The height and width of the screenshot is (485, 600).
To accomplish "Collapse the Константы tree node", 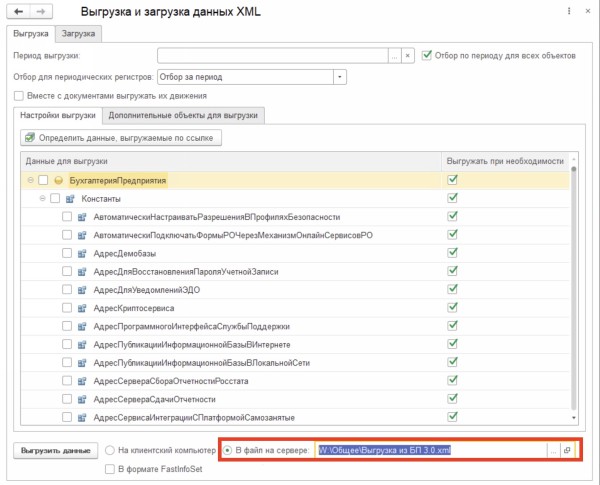I will click(x=42, y=199).
